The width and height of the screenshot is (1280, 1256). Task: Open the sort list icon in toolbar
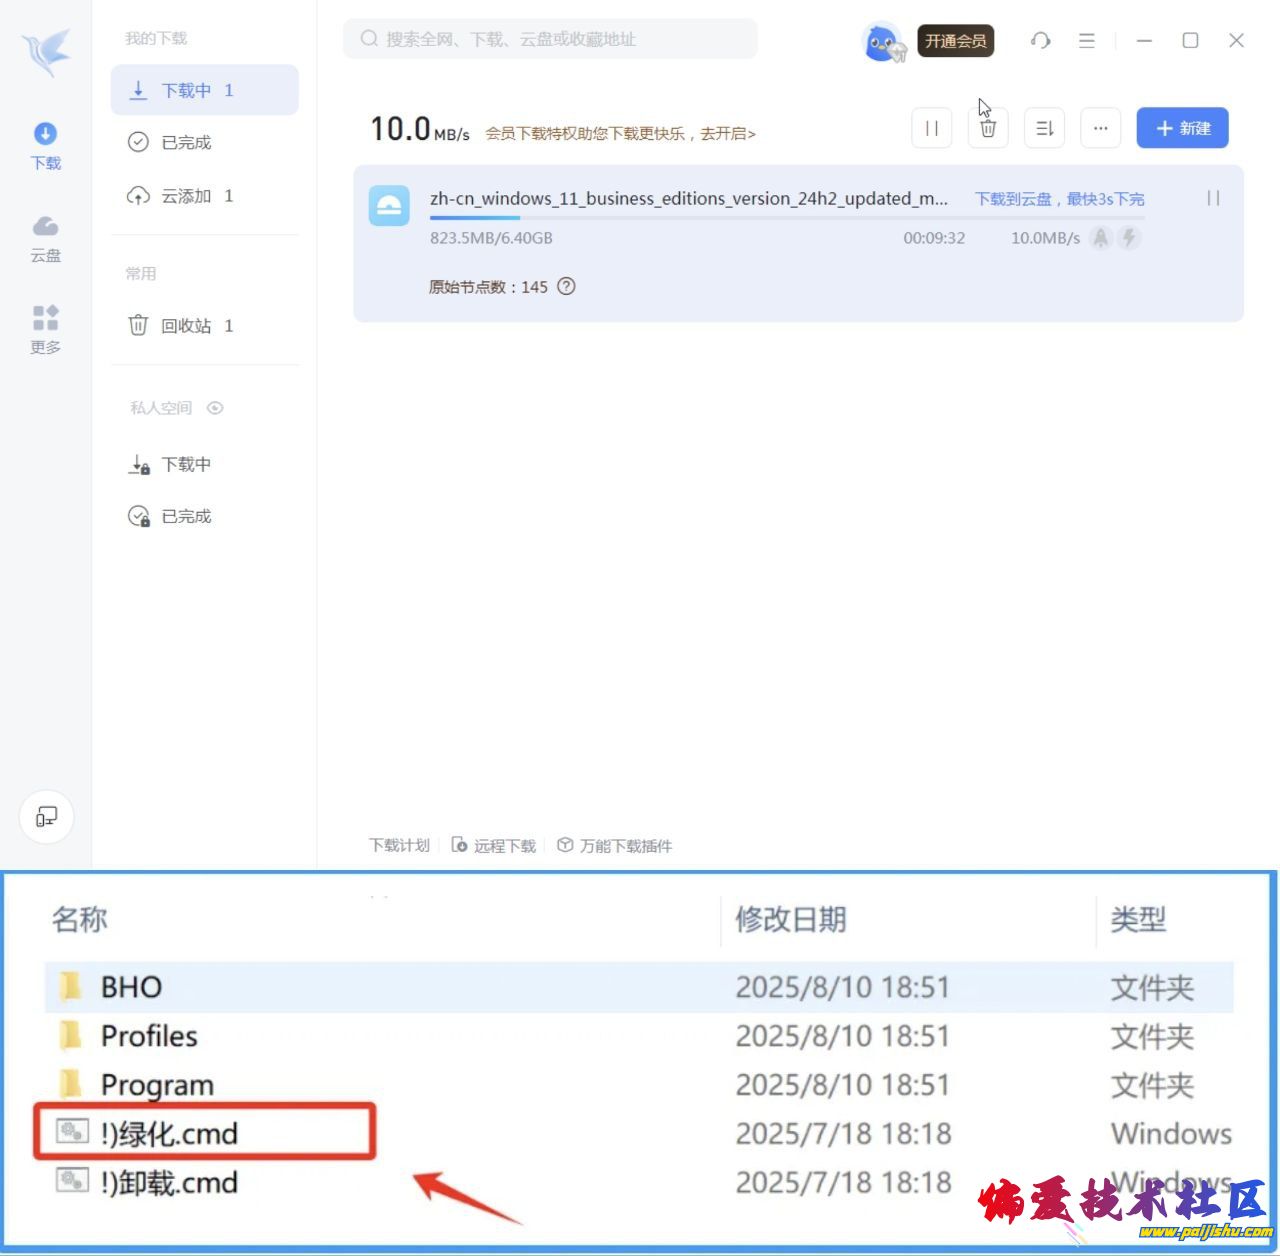1044,129
